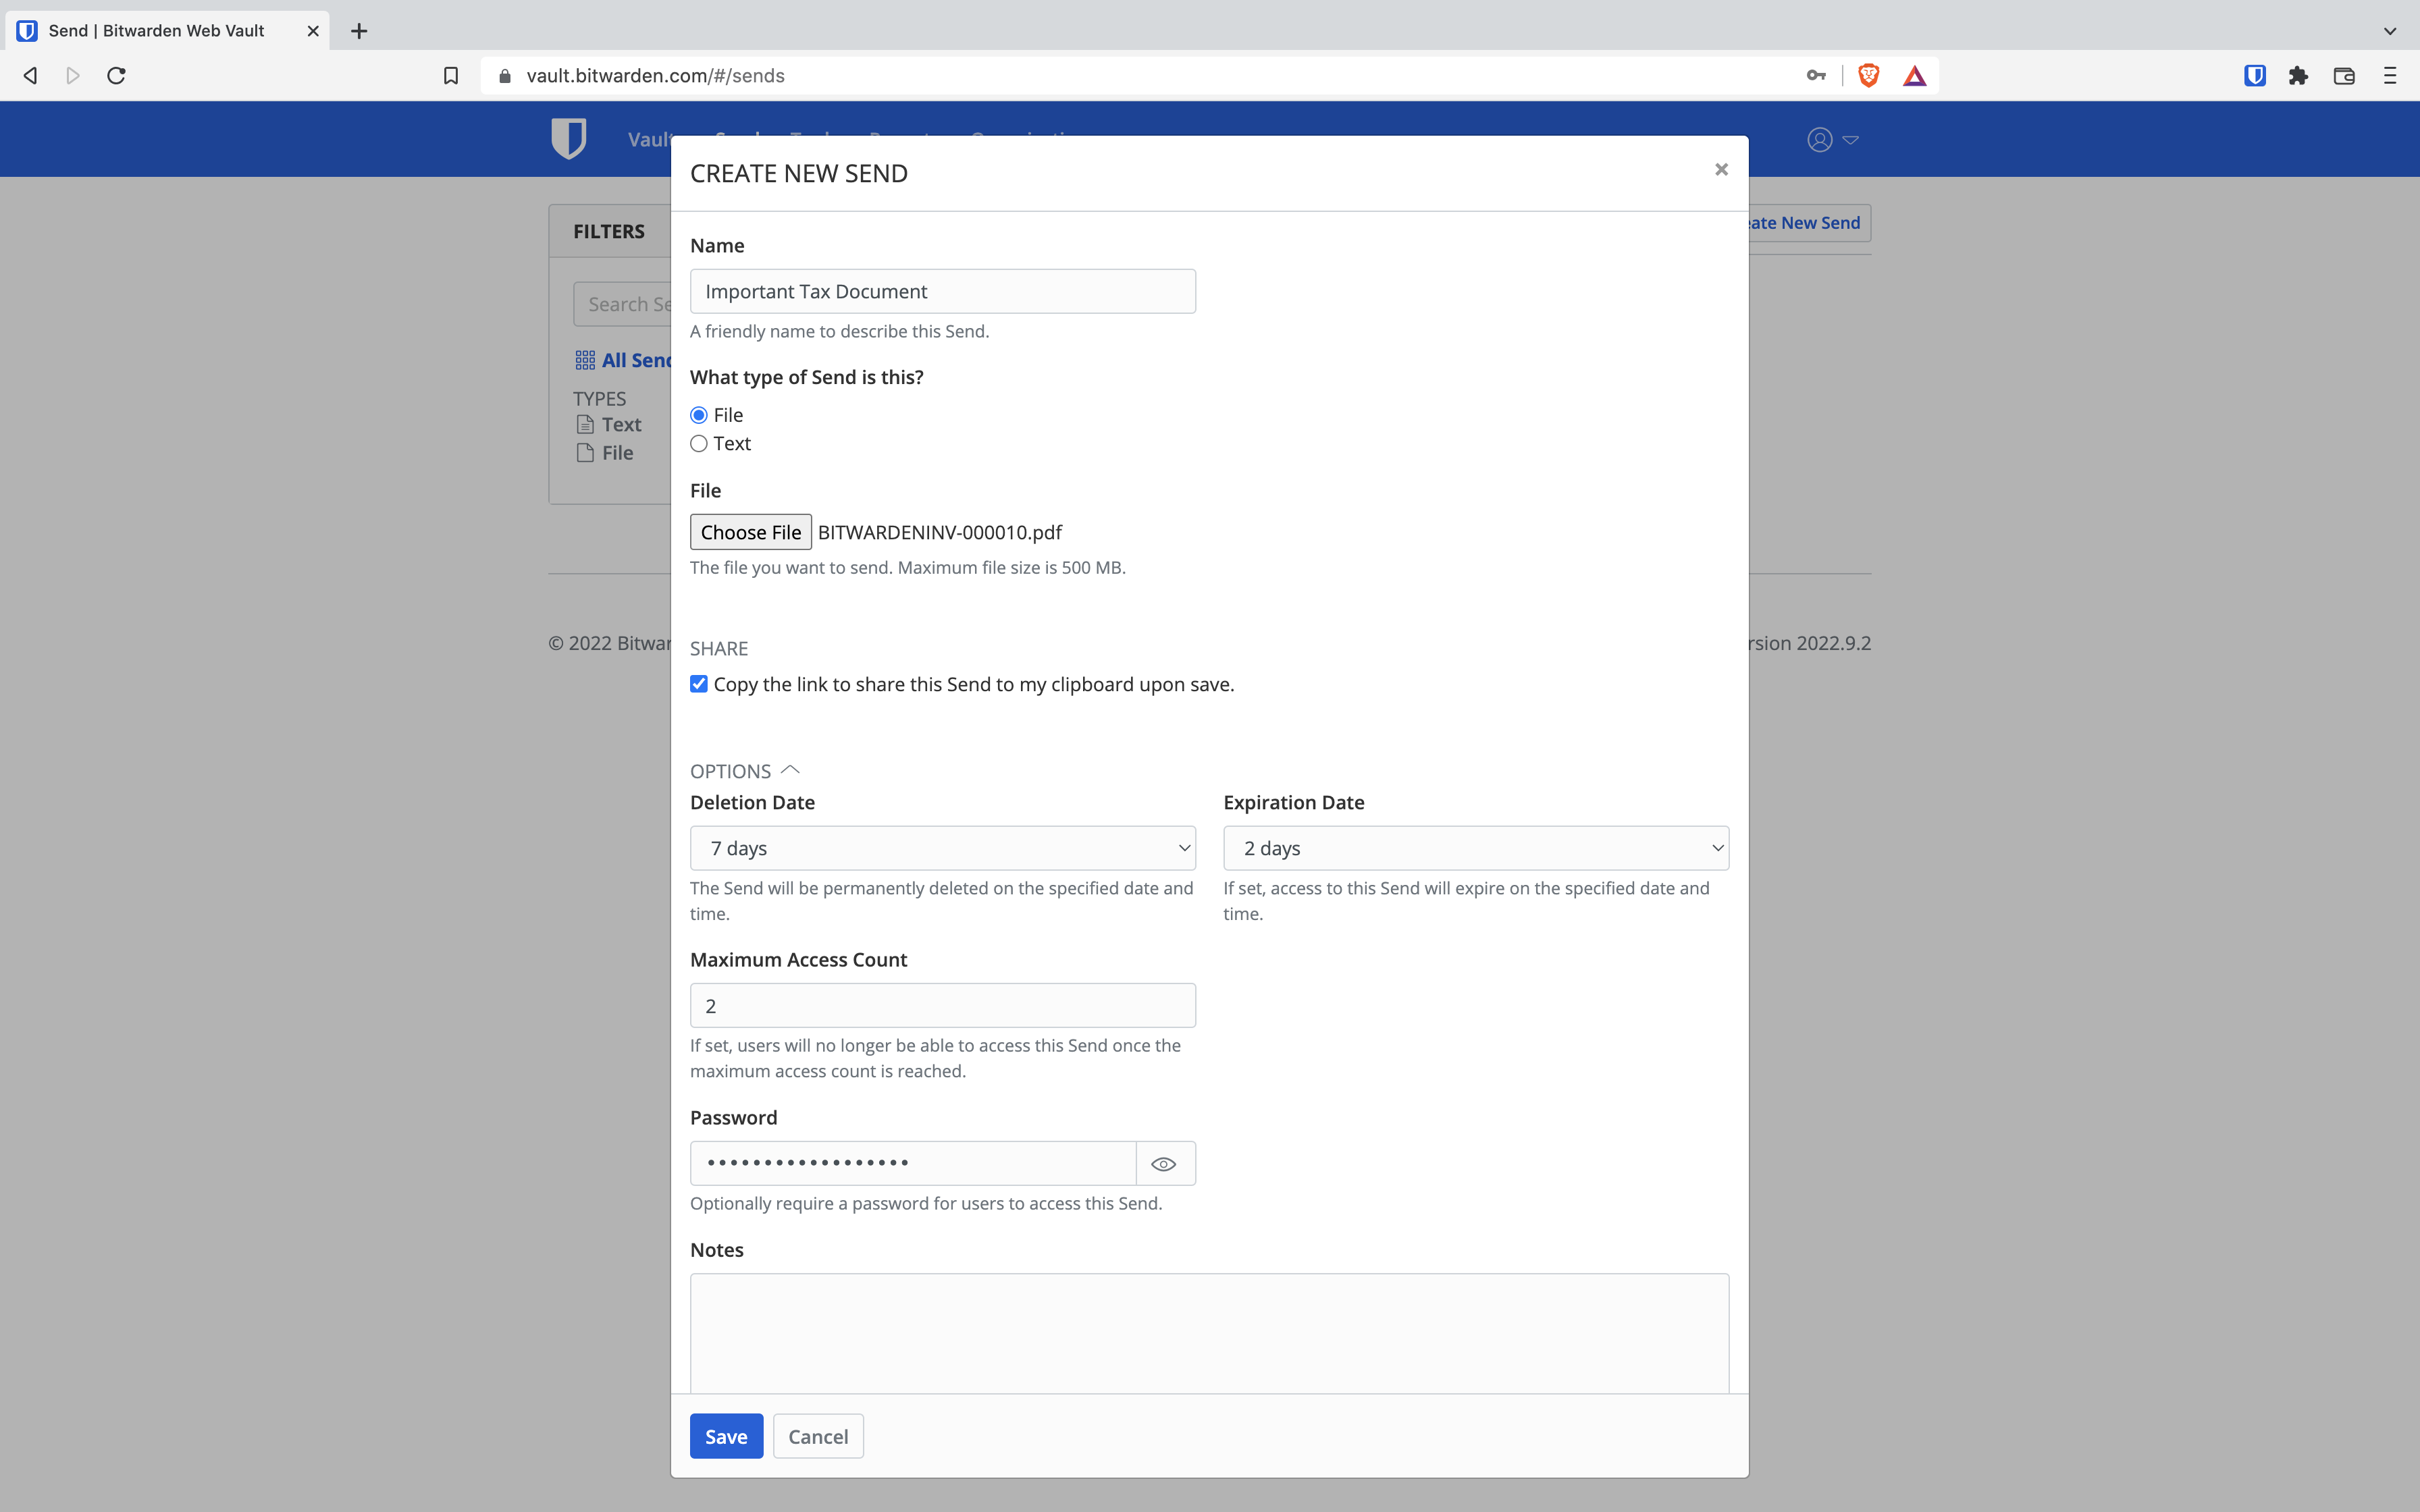This screenshot has height=1512, width=2420.
Task: Click the Choose File button
Action: 750,532
